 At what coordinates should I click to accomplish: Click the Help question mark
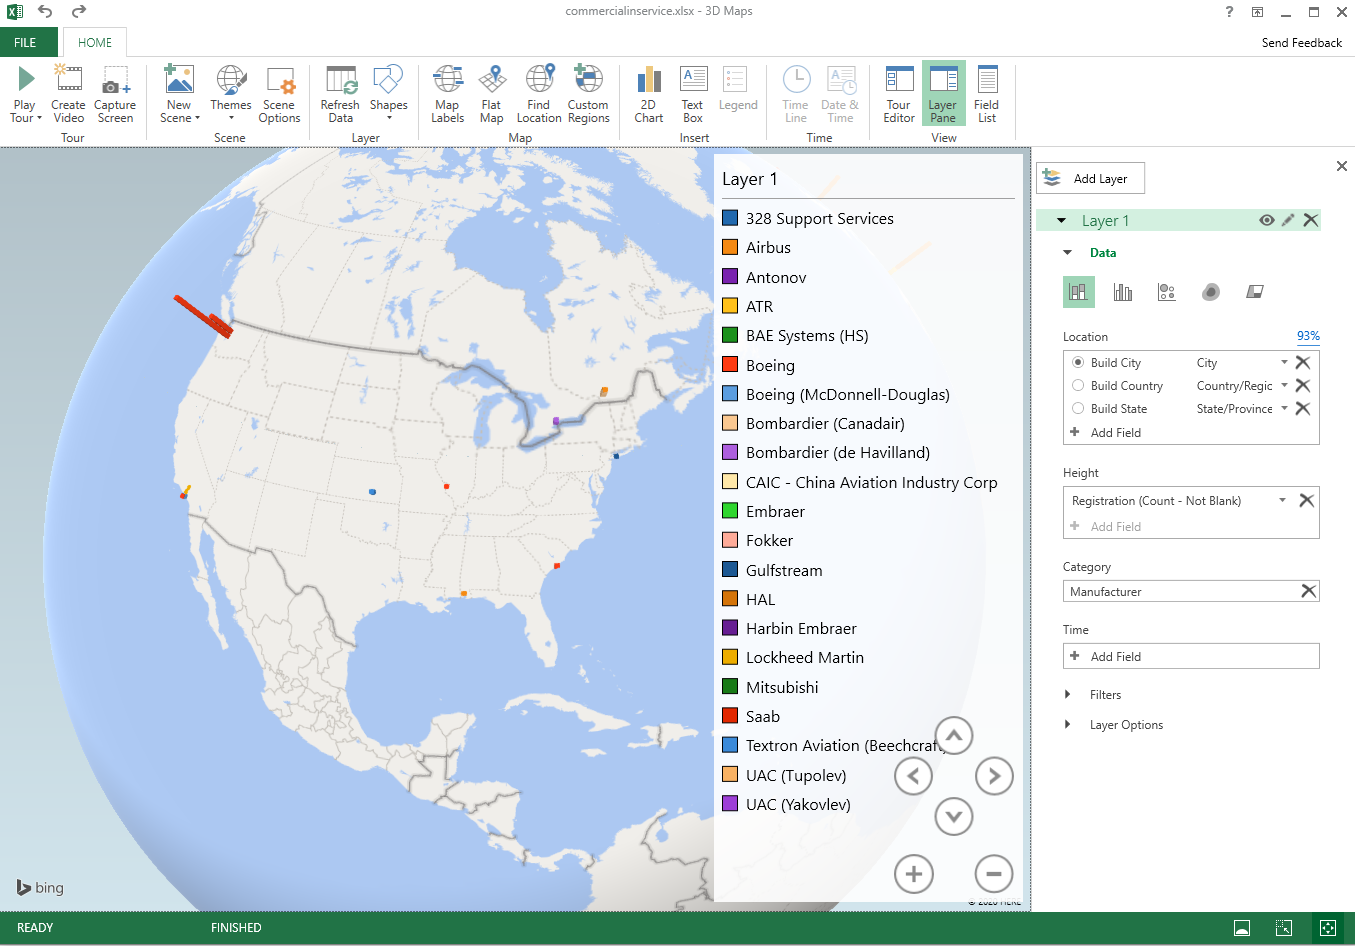click(1229, 12)
